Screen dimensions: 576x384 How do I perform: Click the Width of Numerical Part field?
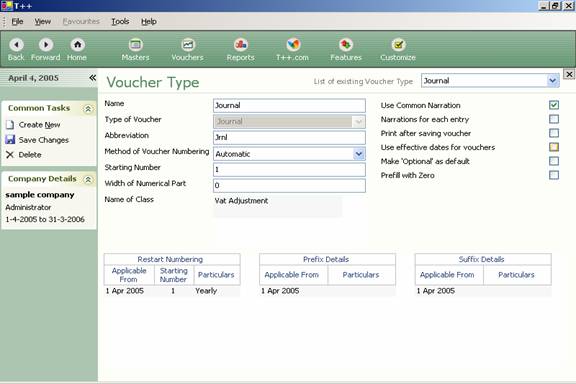tap(289, 185)
